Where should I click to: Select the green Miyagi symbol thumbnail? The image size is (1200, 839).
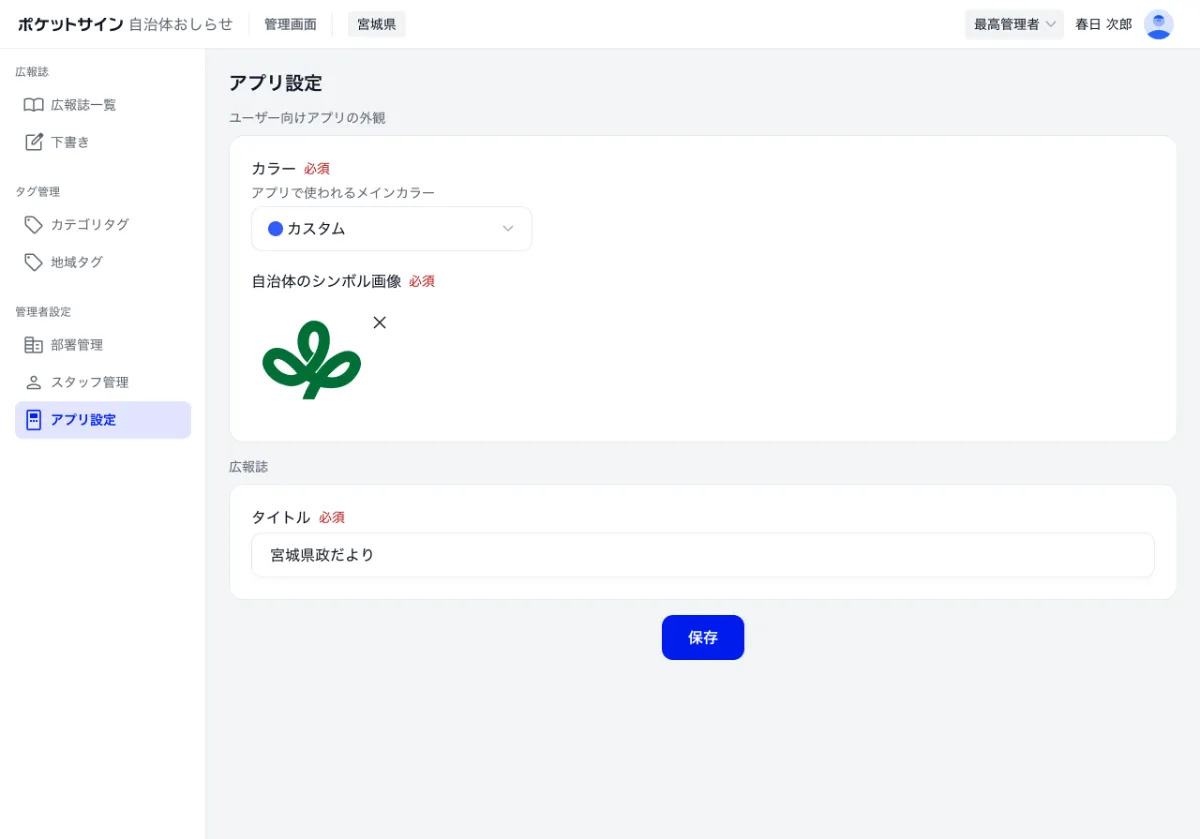point(312,362)
